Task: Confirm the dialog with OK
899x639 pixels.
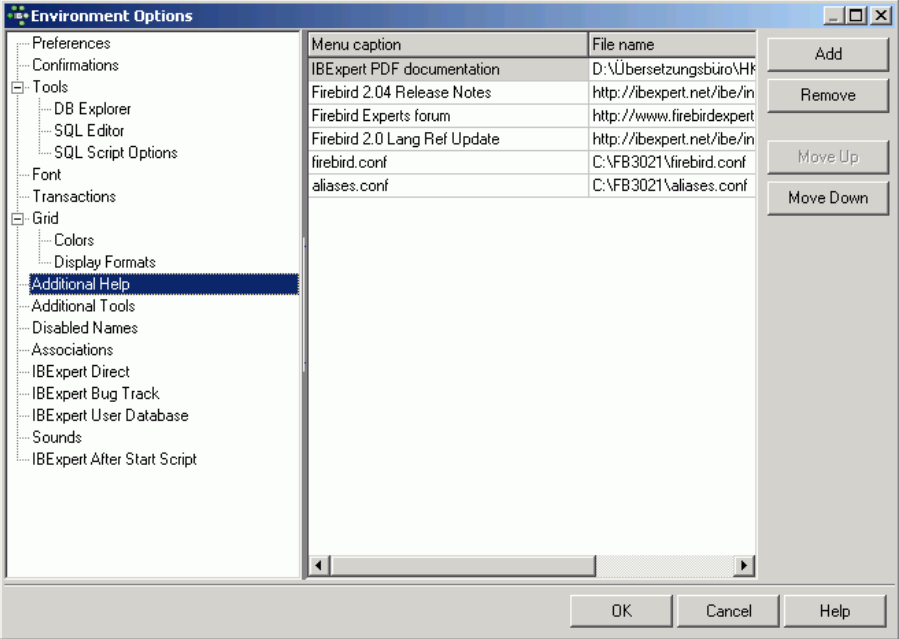Action: tap(621, 611)
